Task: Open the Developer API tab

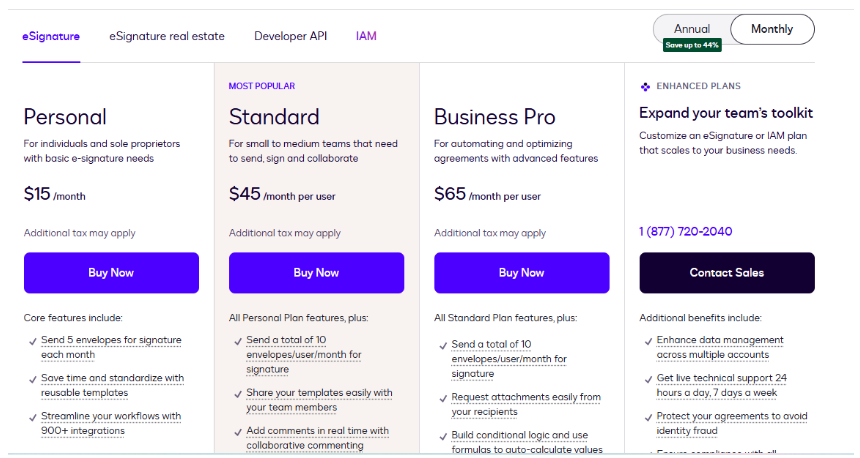Action: click(290, 36)
